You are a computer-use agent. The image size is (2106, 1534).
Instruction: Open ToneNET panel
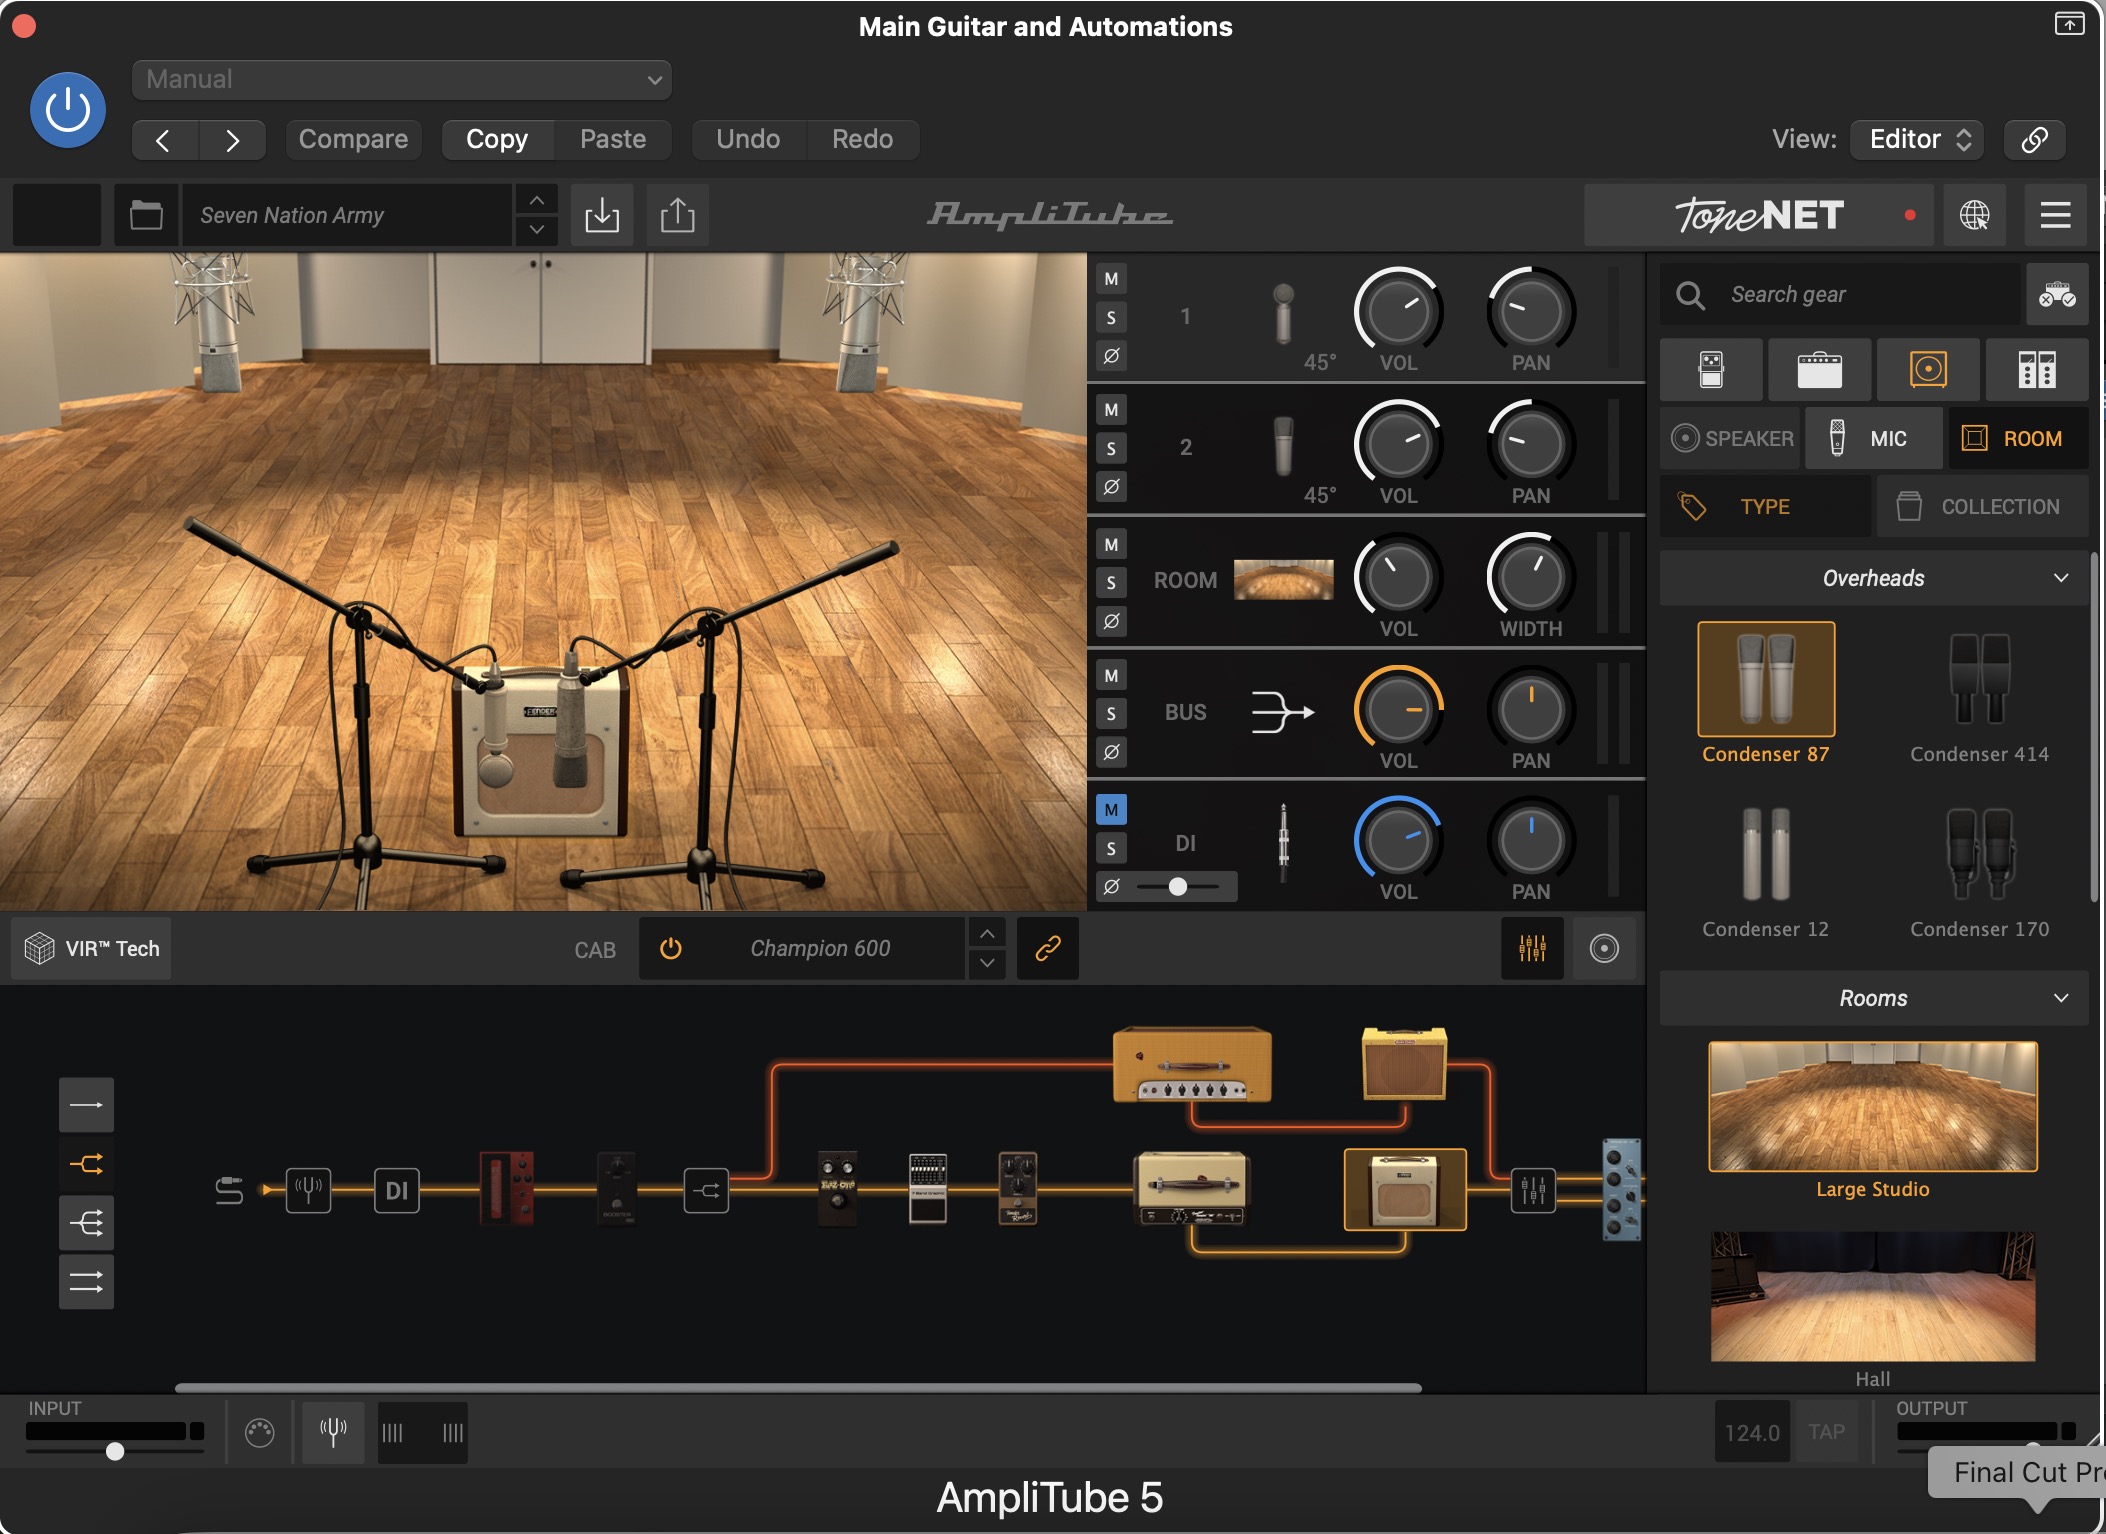[x=1759, y=215]
